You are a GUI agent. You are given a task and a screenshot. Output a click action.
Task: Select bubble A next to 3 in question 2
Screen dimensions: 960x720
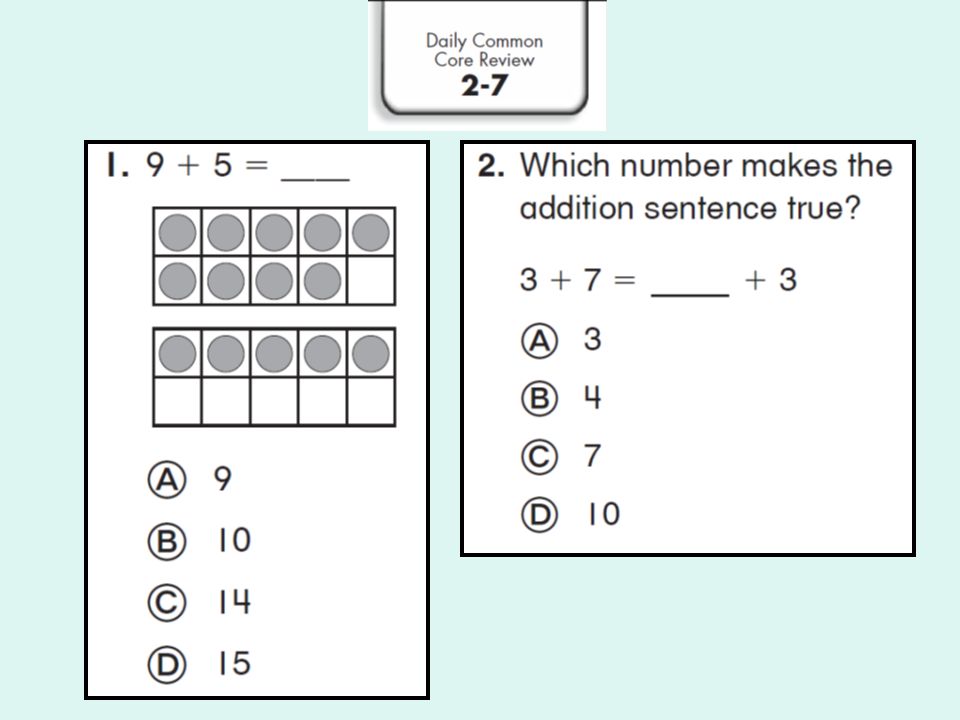click(x=539, y=340)
